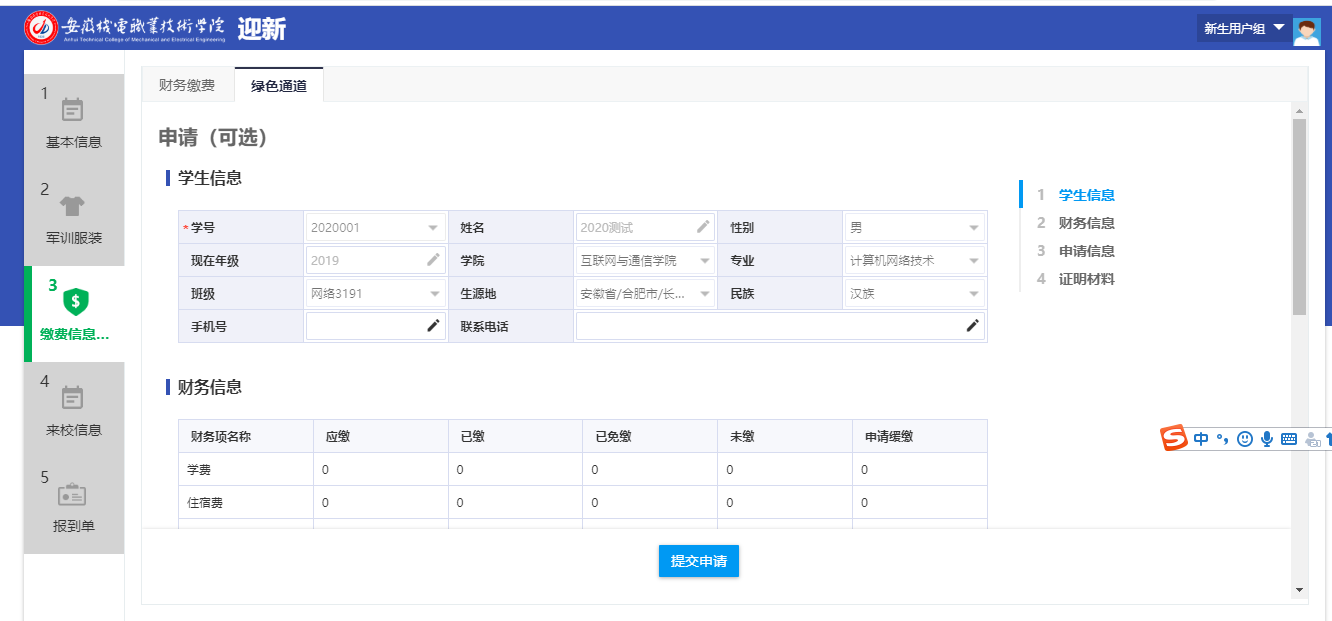Go to step 2 军训服装
Screen dimensions: 1332x621
click(74, 217)
